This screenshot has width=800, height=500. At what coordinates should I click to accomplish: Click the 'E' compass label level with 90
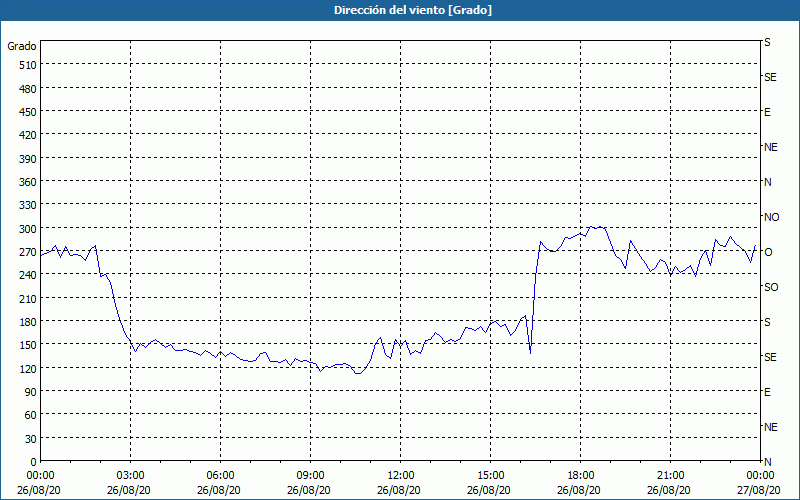pos(767,392)
